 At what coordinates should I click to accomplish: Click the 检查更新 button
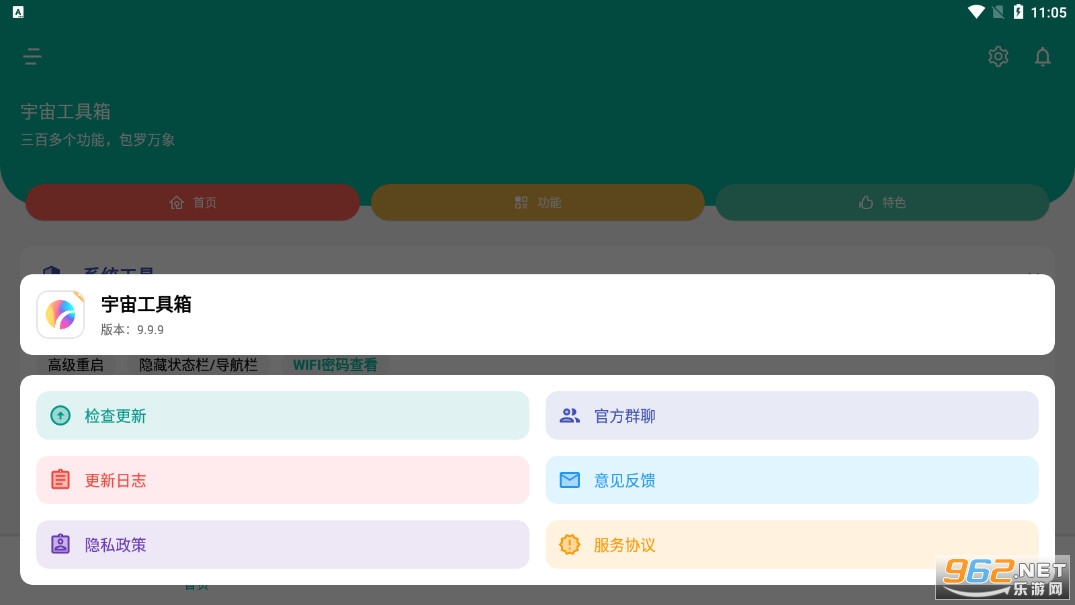point(282,416)
